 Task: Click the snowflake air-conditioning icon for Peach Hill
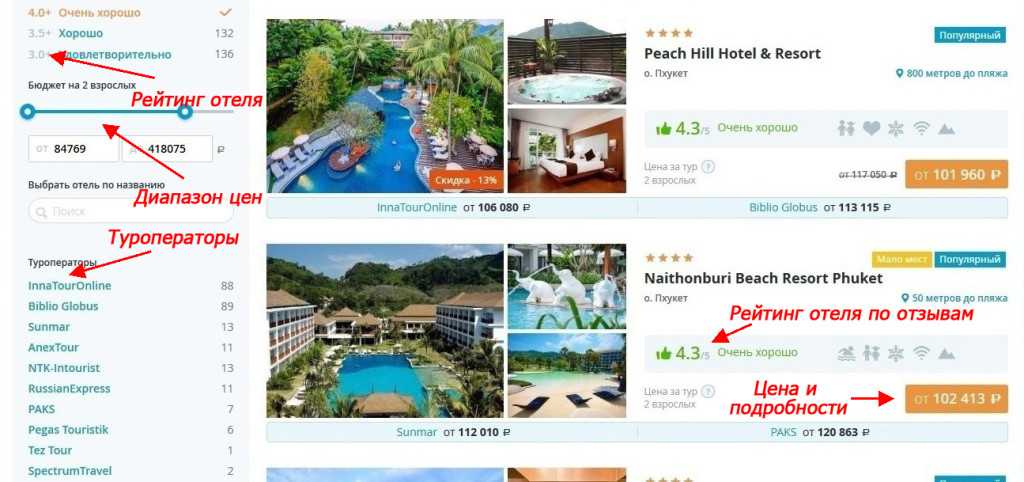(x=895, y=129)
